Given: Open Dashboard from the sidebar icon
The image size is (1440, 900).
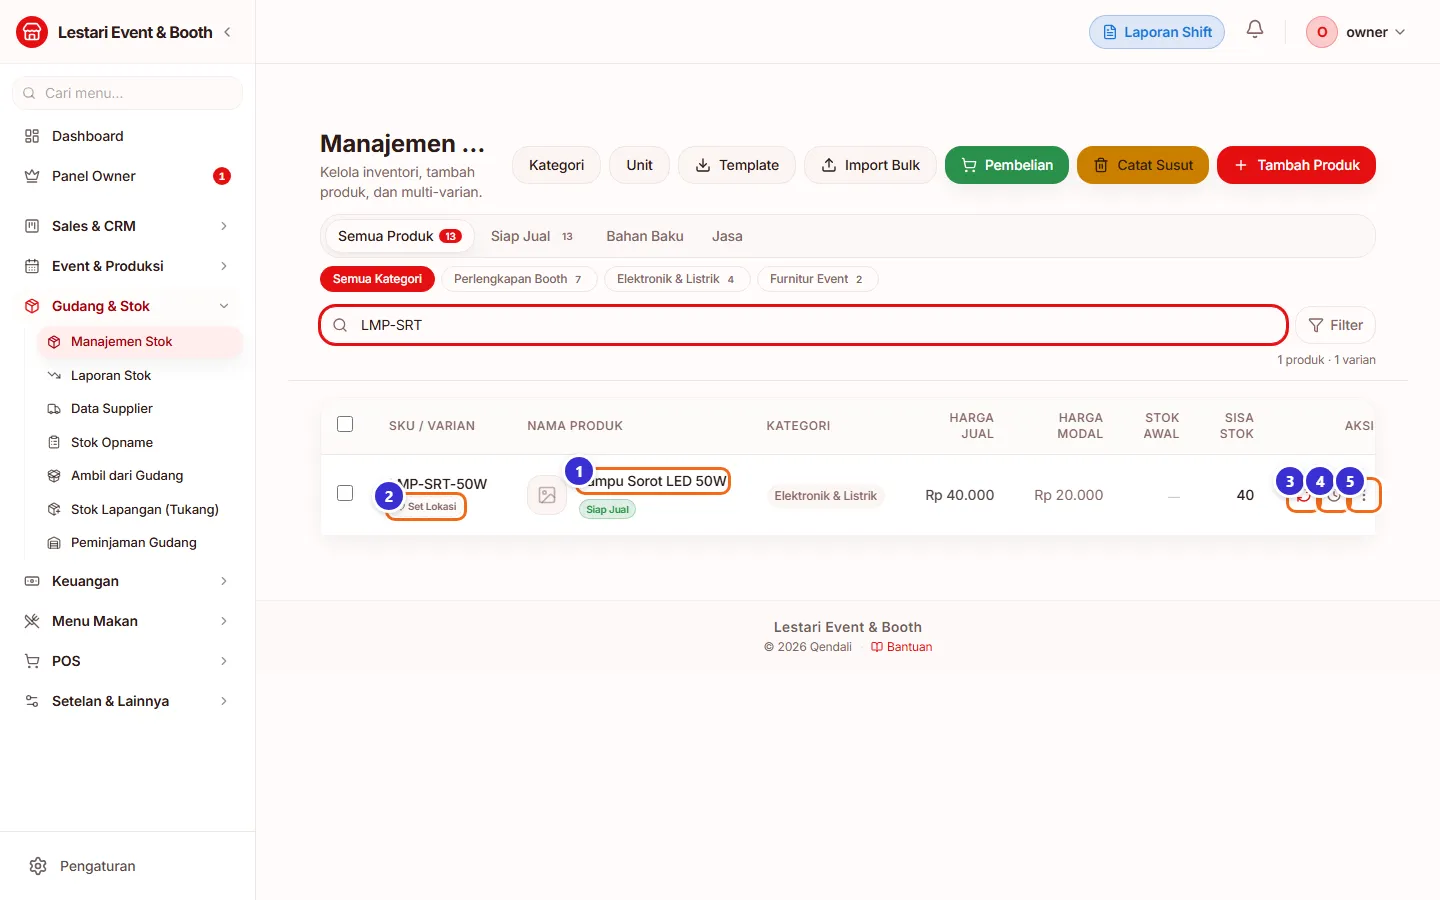Looking at the screenshot, I should coord(32,136).
